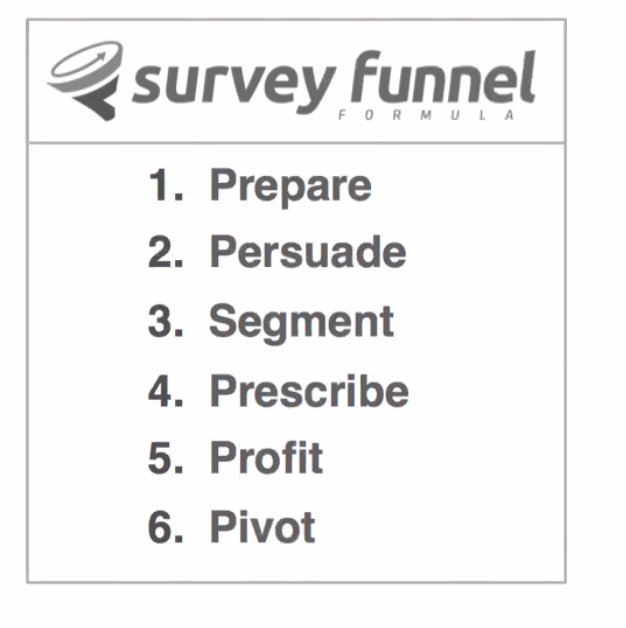Click the letter A ending FORMULA
The image size is (626, 628).
tap(509, 115)
